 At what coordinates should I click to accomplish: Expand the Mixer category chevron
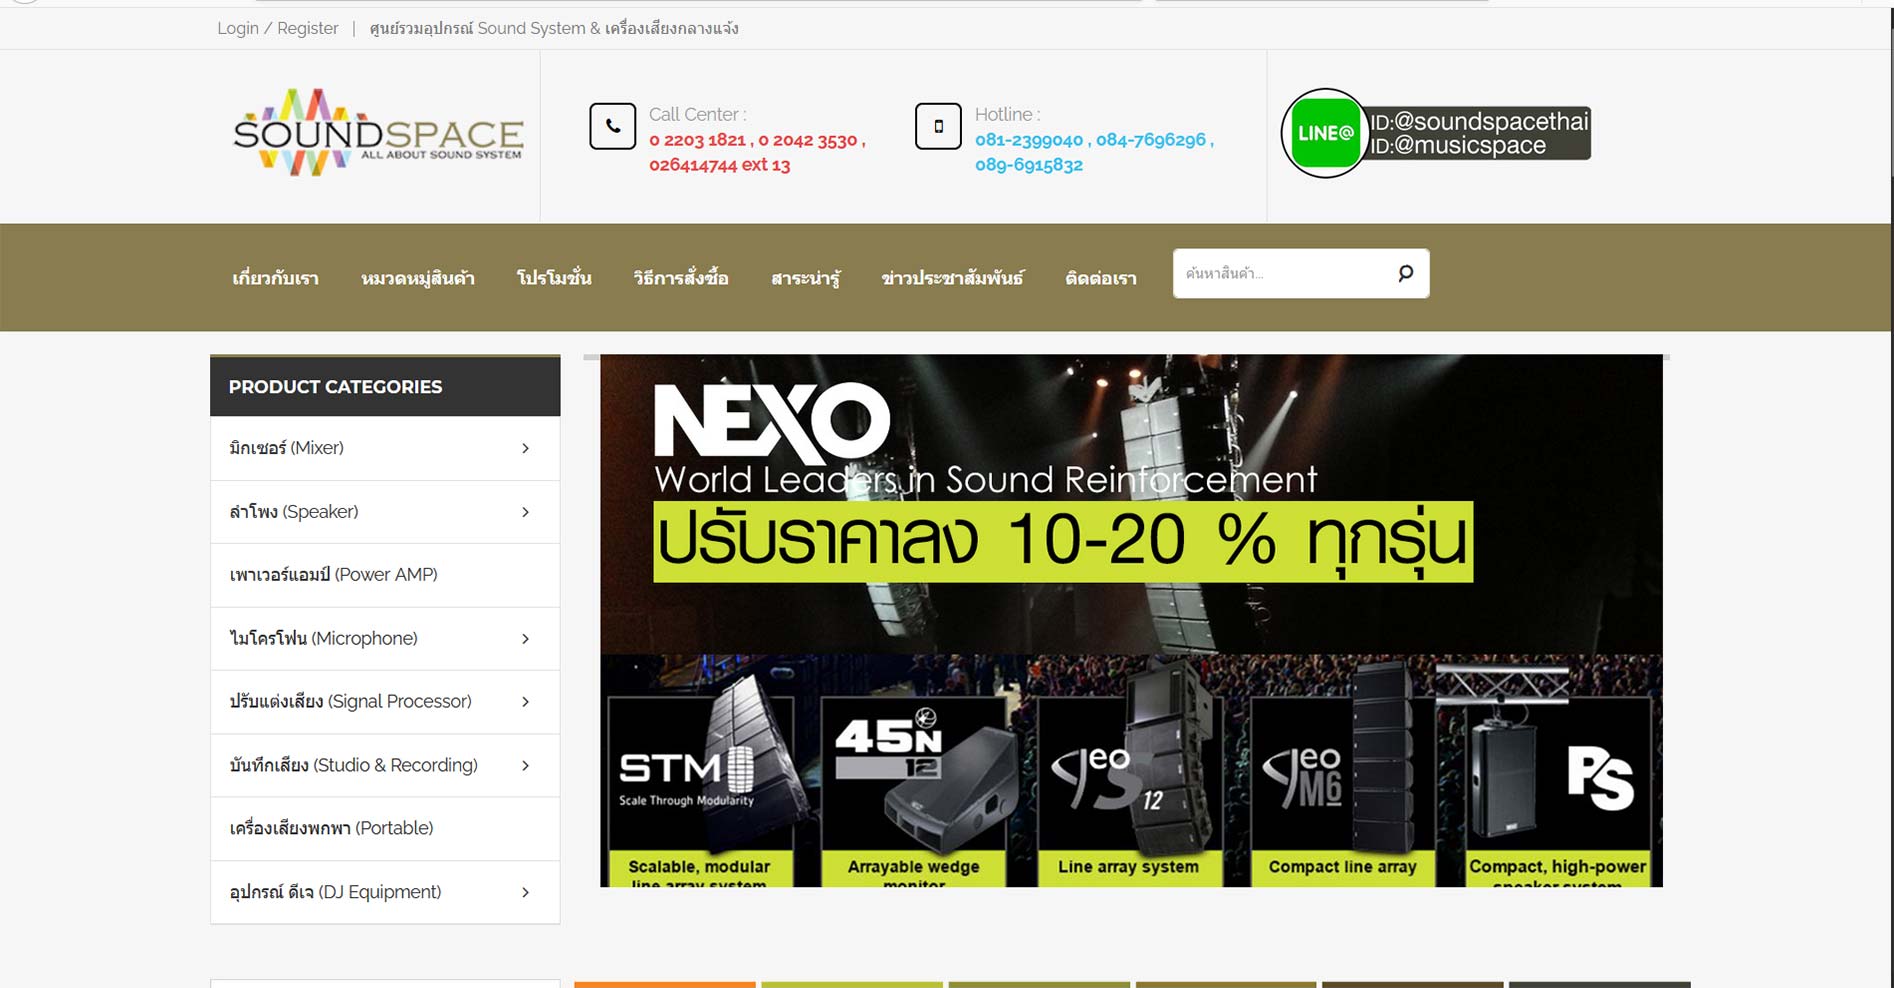pos(525,448)
